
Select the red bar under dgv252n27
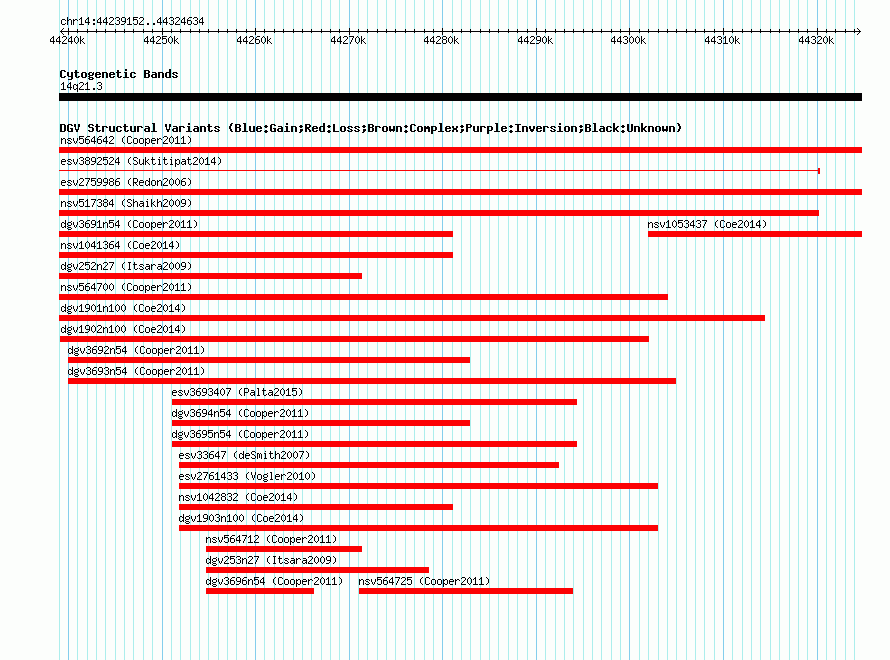(x=211, y=276)
